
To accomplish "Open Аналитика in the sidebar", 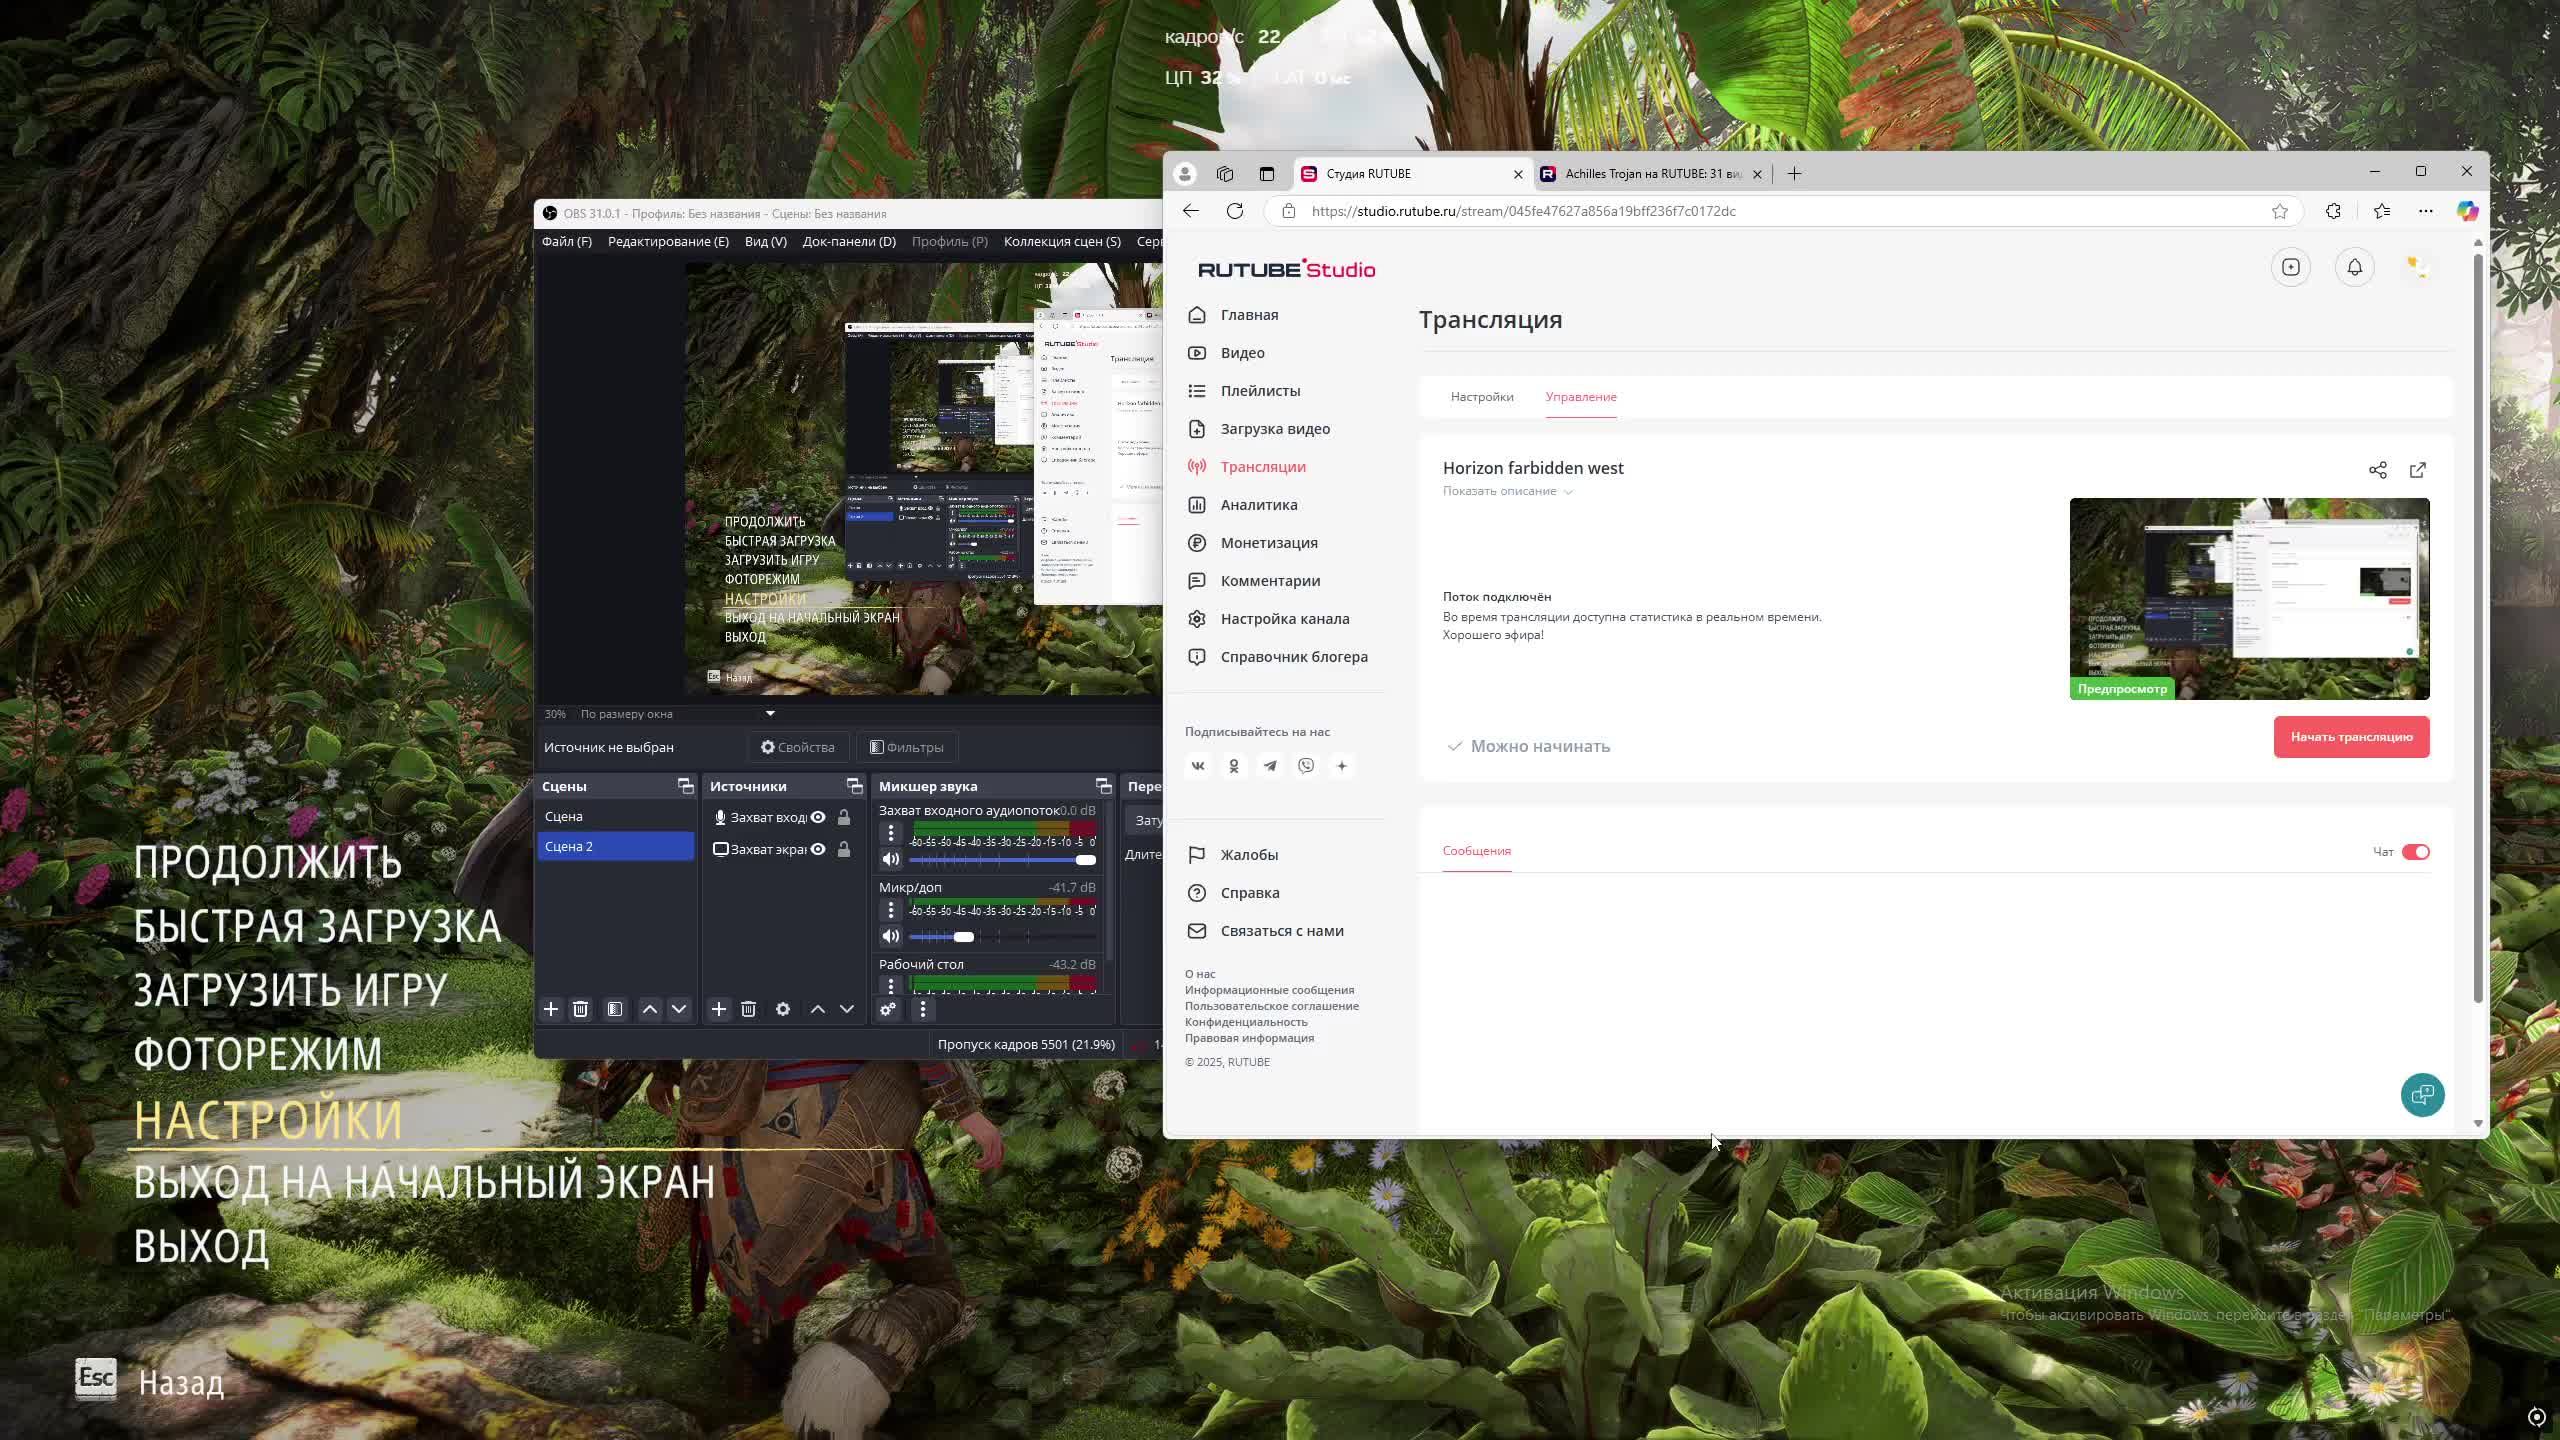I will tap(1258, 505).
